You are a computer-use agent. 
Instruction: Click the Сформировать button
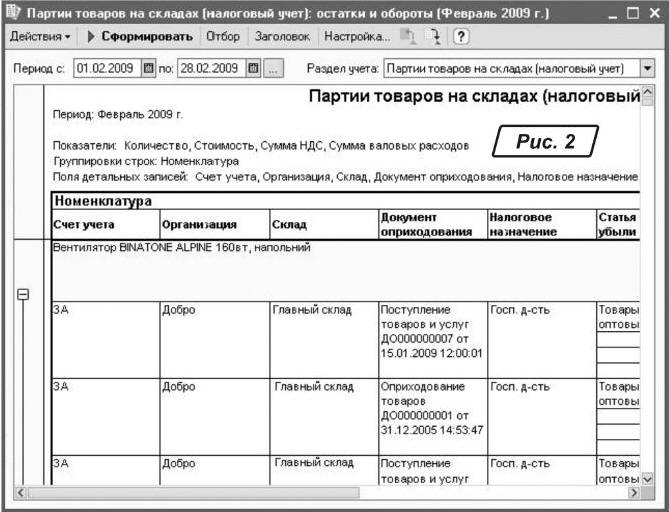tap(140, 37)
